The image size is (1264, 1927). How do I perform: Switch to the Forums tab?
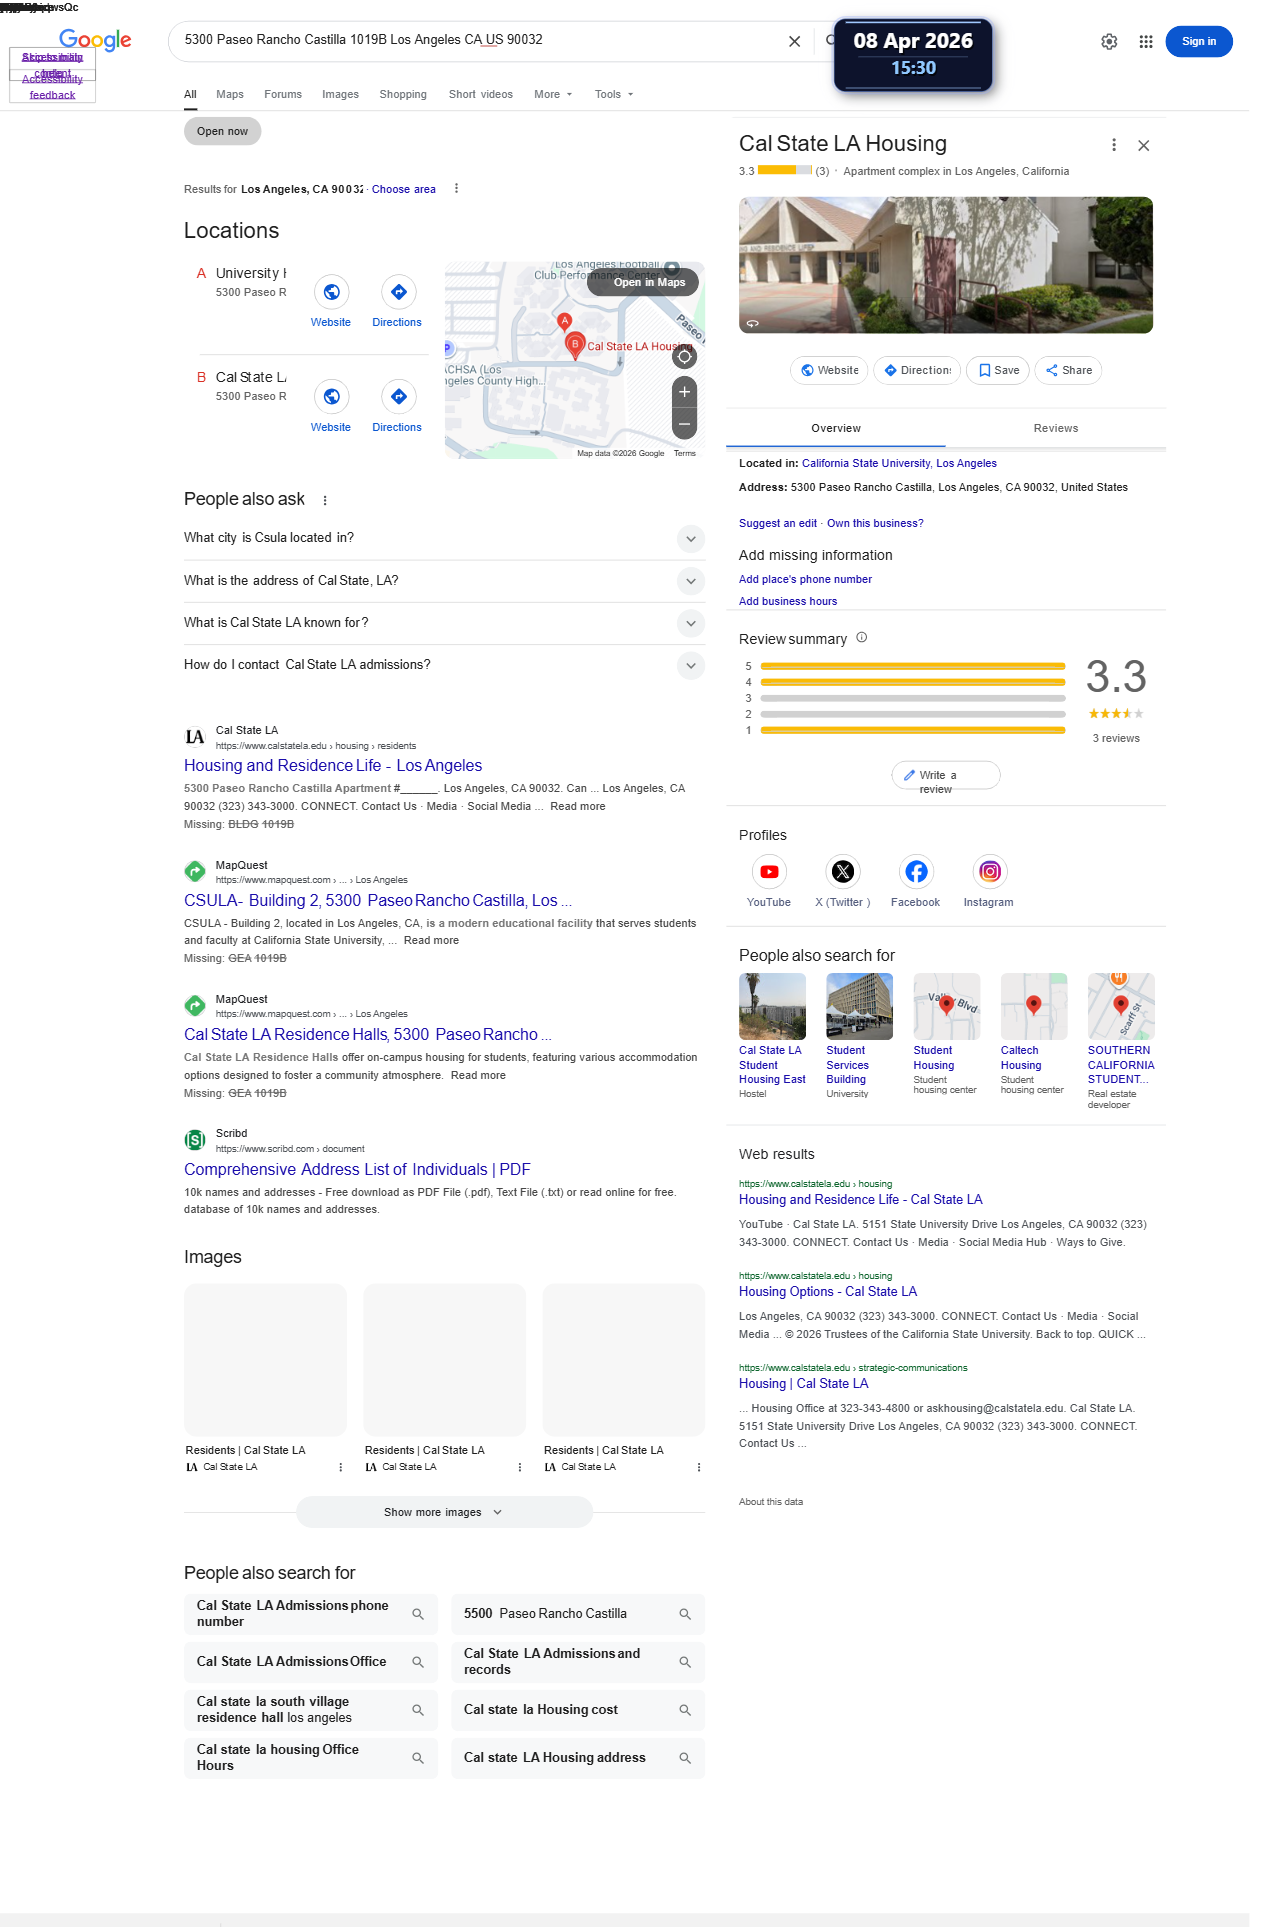(283, 94)
